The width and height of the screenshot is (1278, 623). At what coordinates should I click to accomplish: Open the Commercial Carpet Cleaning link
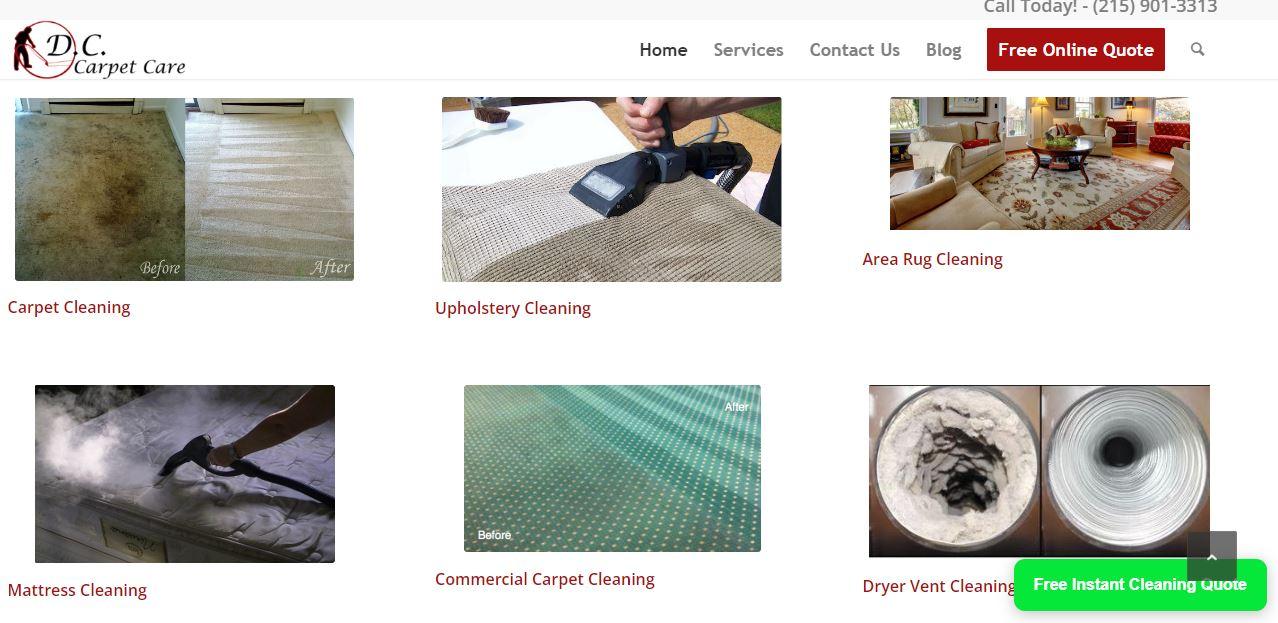pyautogui.click(x=545, y=579)
